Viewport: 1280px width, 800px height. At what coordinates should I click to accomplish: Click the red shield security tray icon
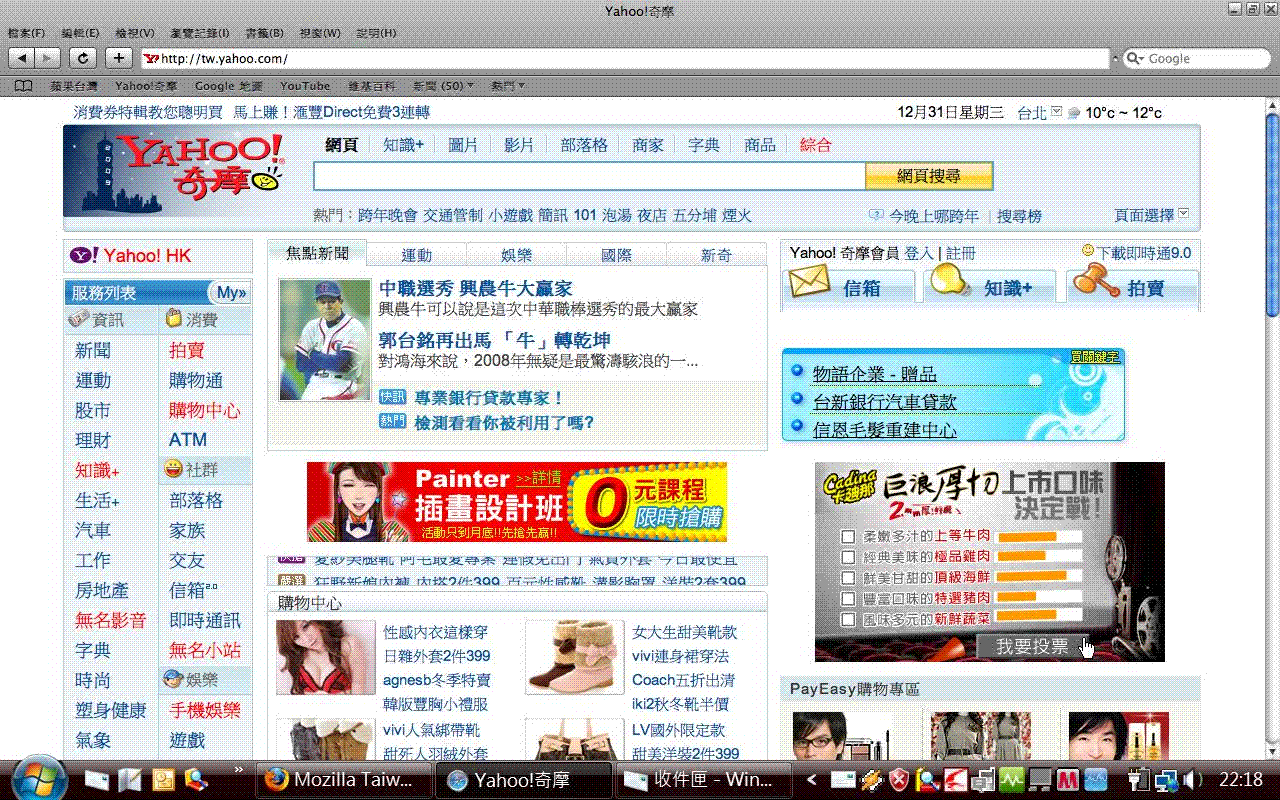pos(898,780)
